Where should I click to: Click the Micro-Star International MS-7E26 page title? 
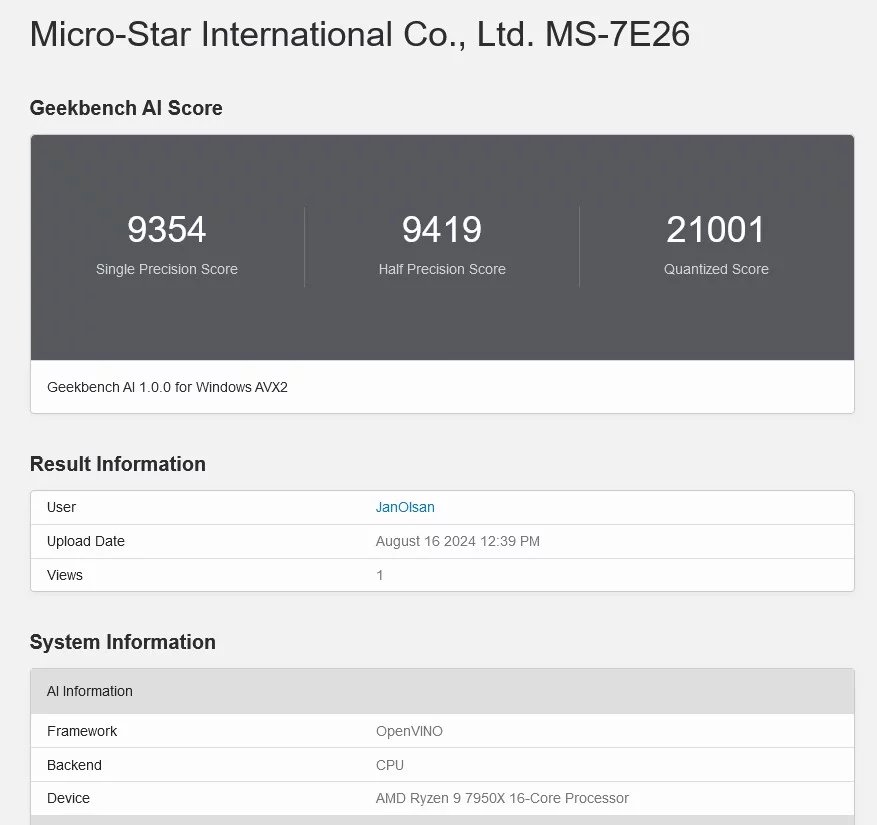[x=360, y=34]
